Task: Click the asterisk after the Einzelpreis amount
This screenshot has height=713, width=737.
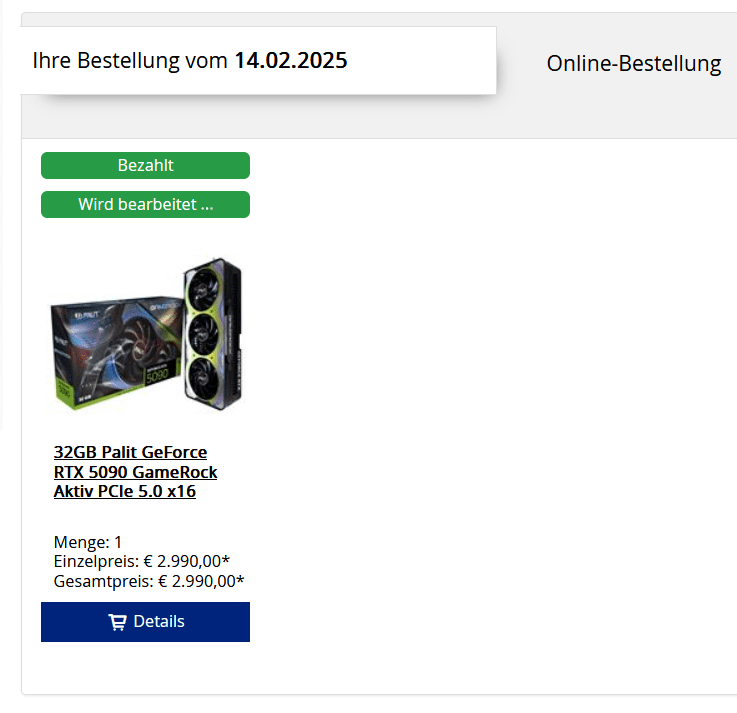Action: click(x=226, y=559)
